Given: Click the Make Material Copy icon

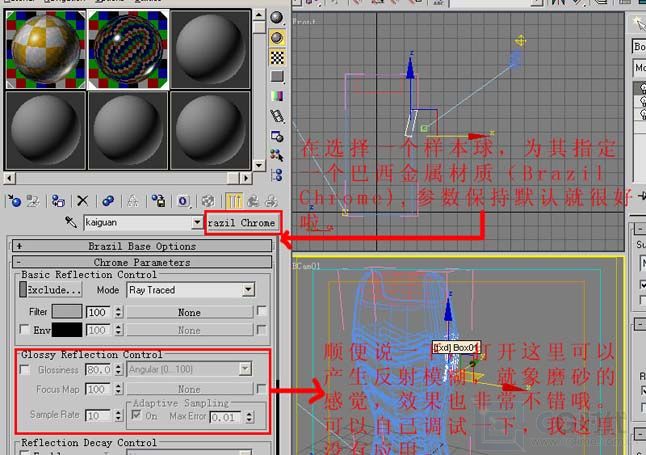Looking at the screenshot, I should [108, 201].
